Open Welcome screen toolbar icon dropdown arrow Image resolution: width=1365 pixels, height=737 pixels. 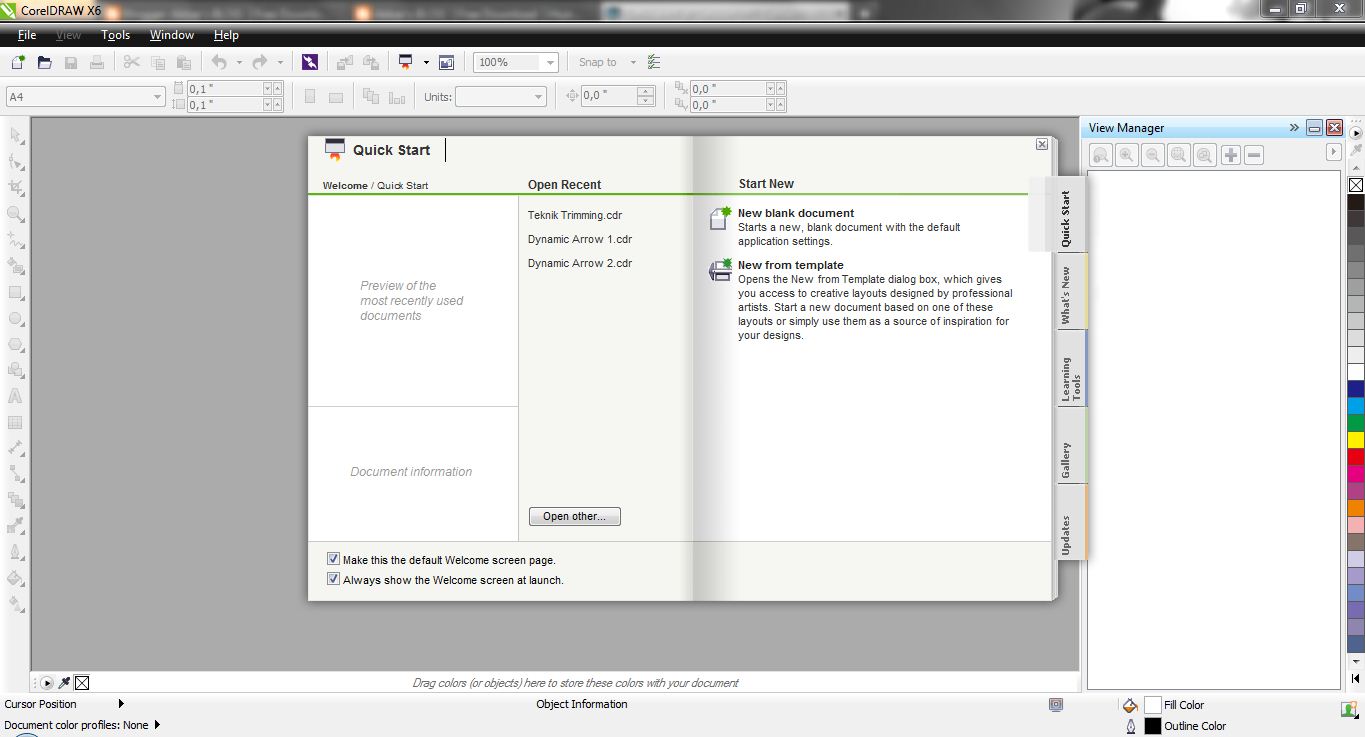pos(426,62)
